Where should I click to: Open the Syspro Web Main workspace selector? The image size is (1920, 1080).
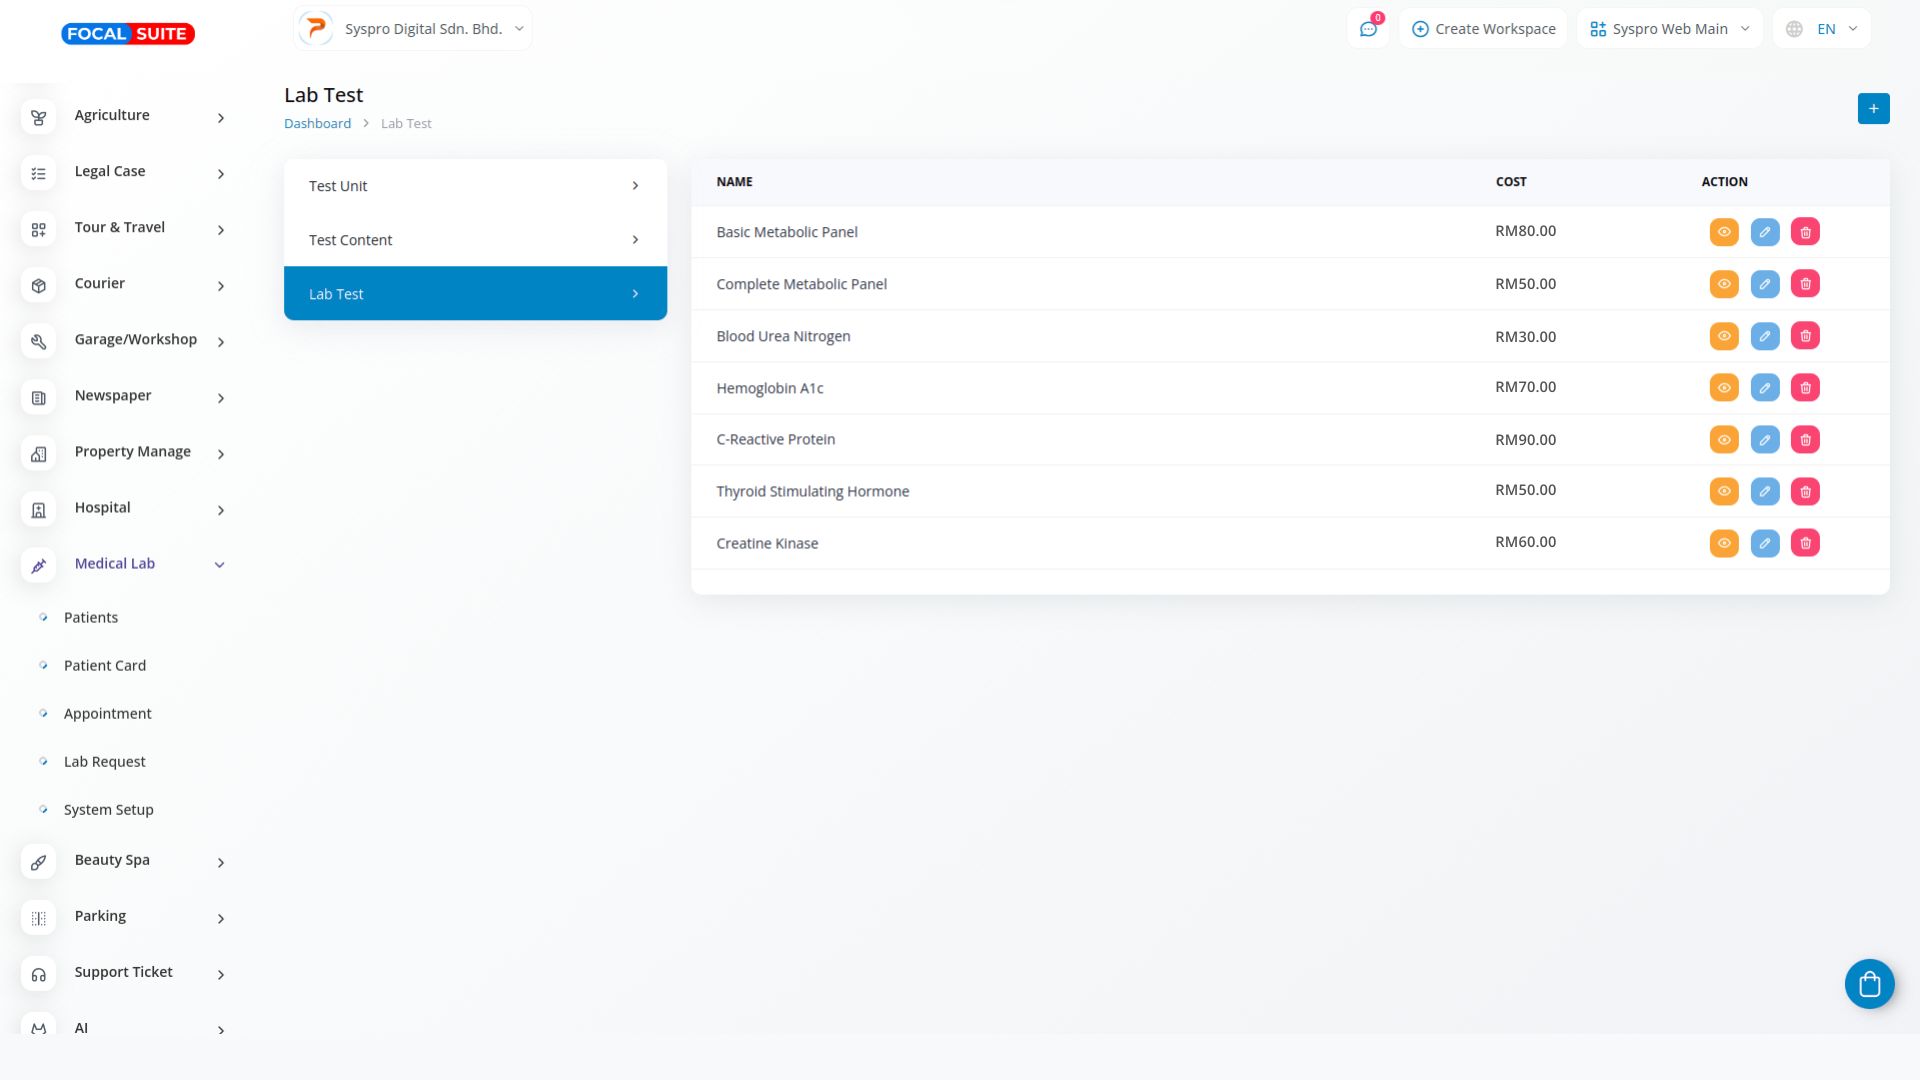pyautogui.click(x=1669, y=29)
